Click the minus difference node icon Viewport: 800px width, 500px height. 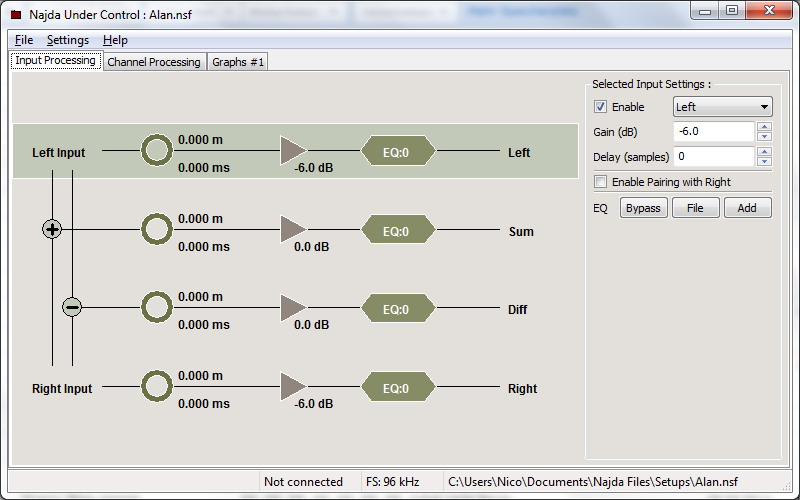(72, 307)
